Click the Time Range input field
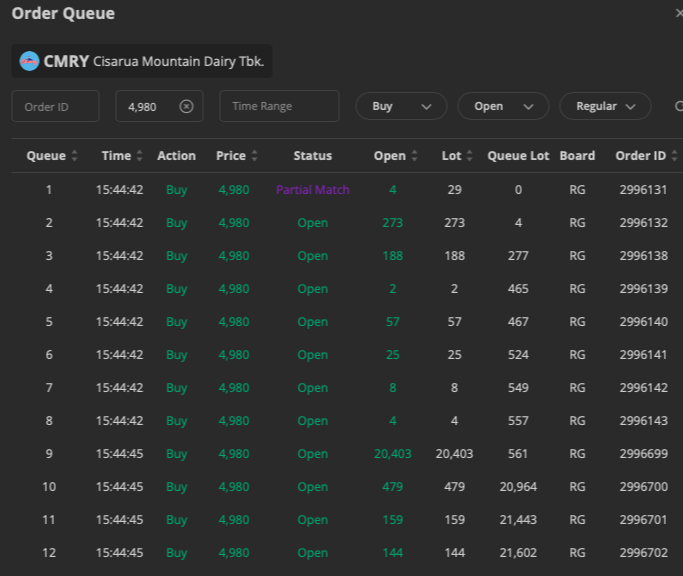683x576 pixels. [279, 106]
